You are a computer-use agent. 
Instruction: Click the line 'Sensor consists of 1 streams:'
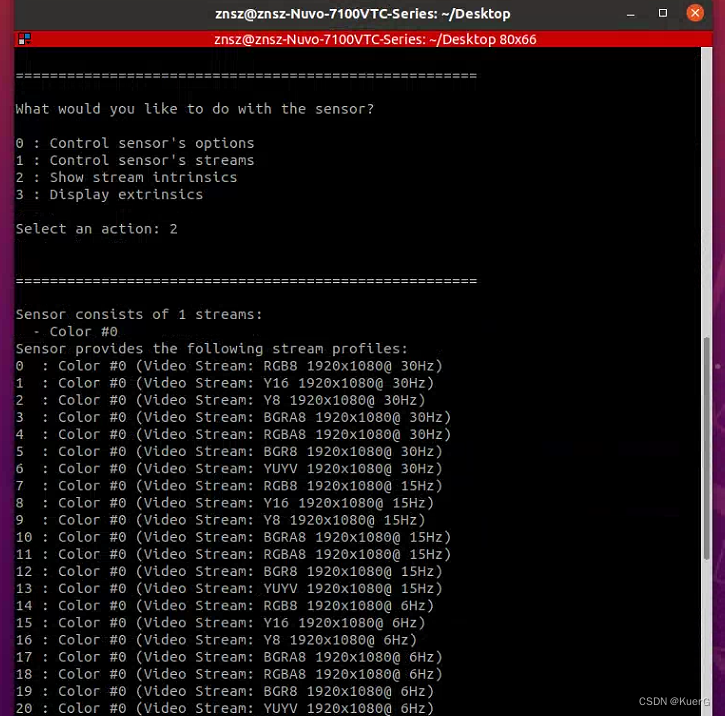(x=139, y=314)
